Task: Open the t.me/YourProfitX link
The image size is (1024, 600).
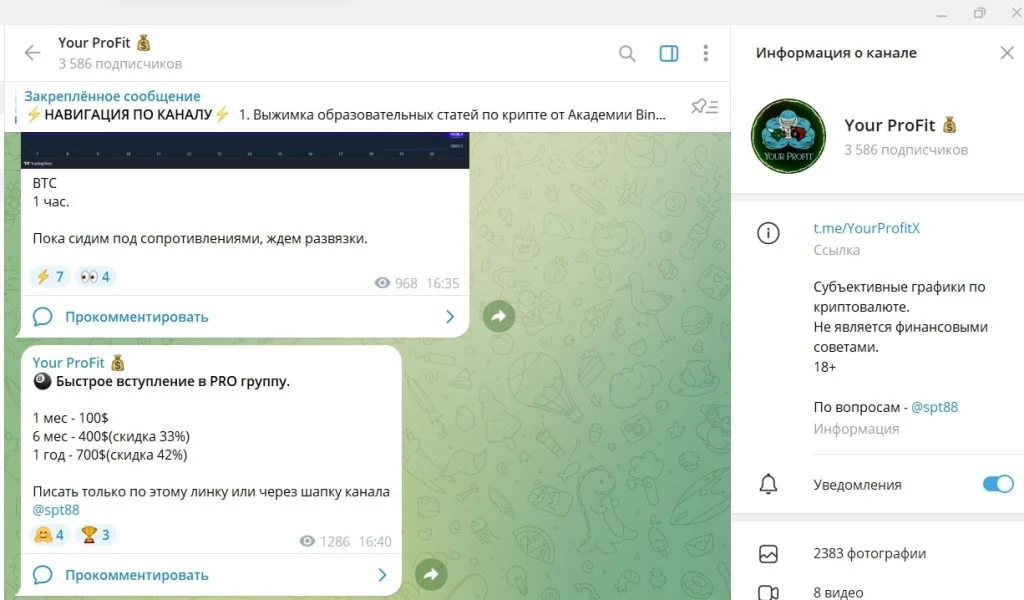Action: coord(866,228)
